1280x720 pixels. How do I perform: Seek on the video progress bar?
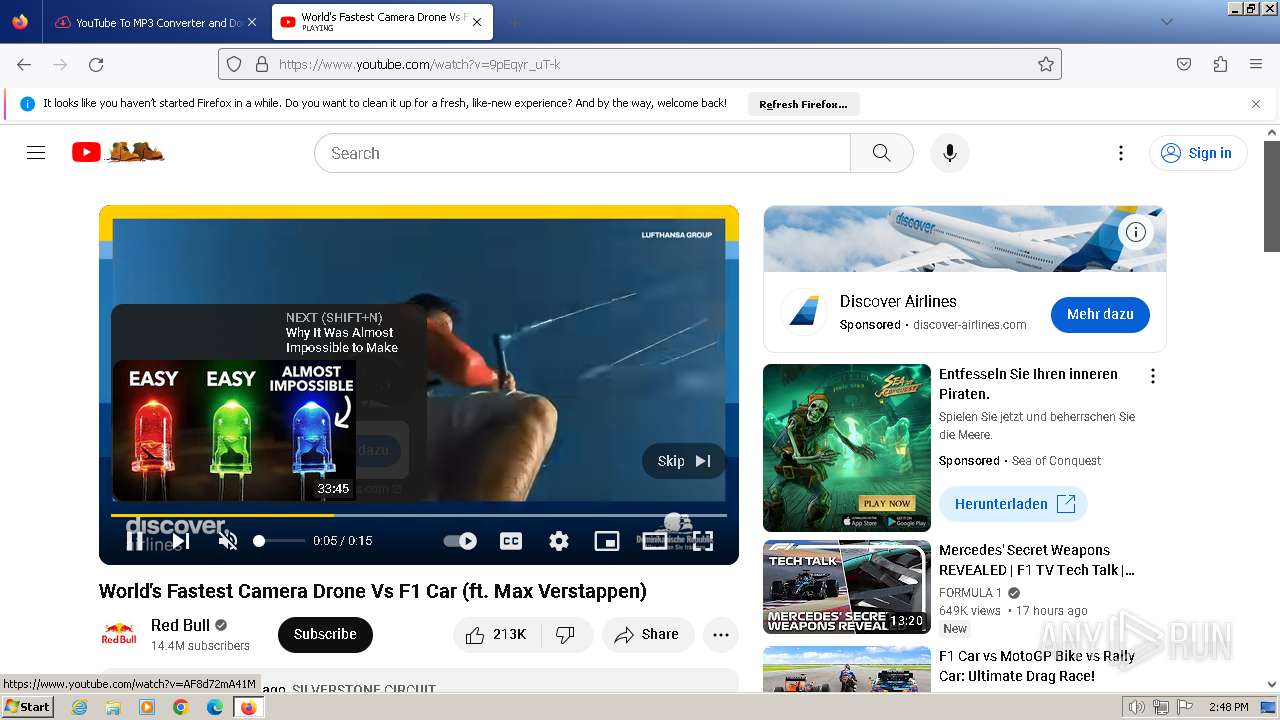point(419,515)
